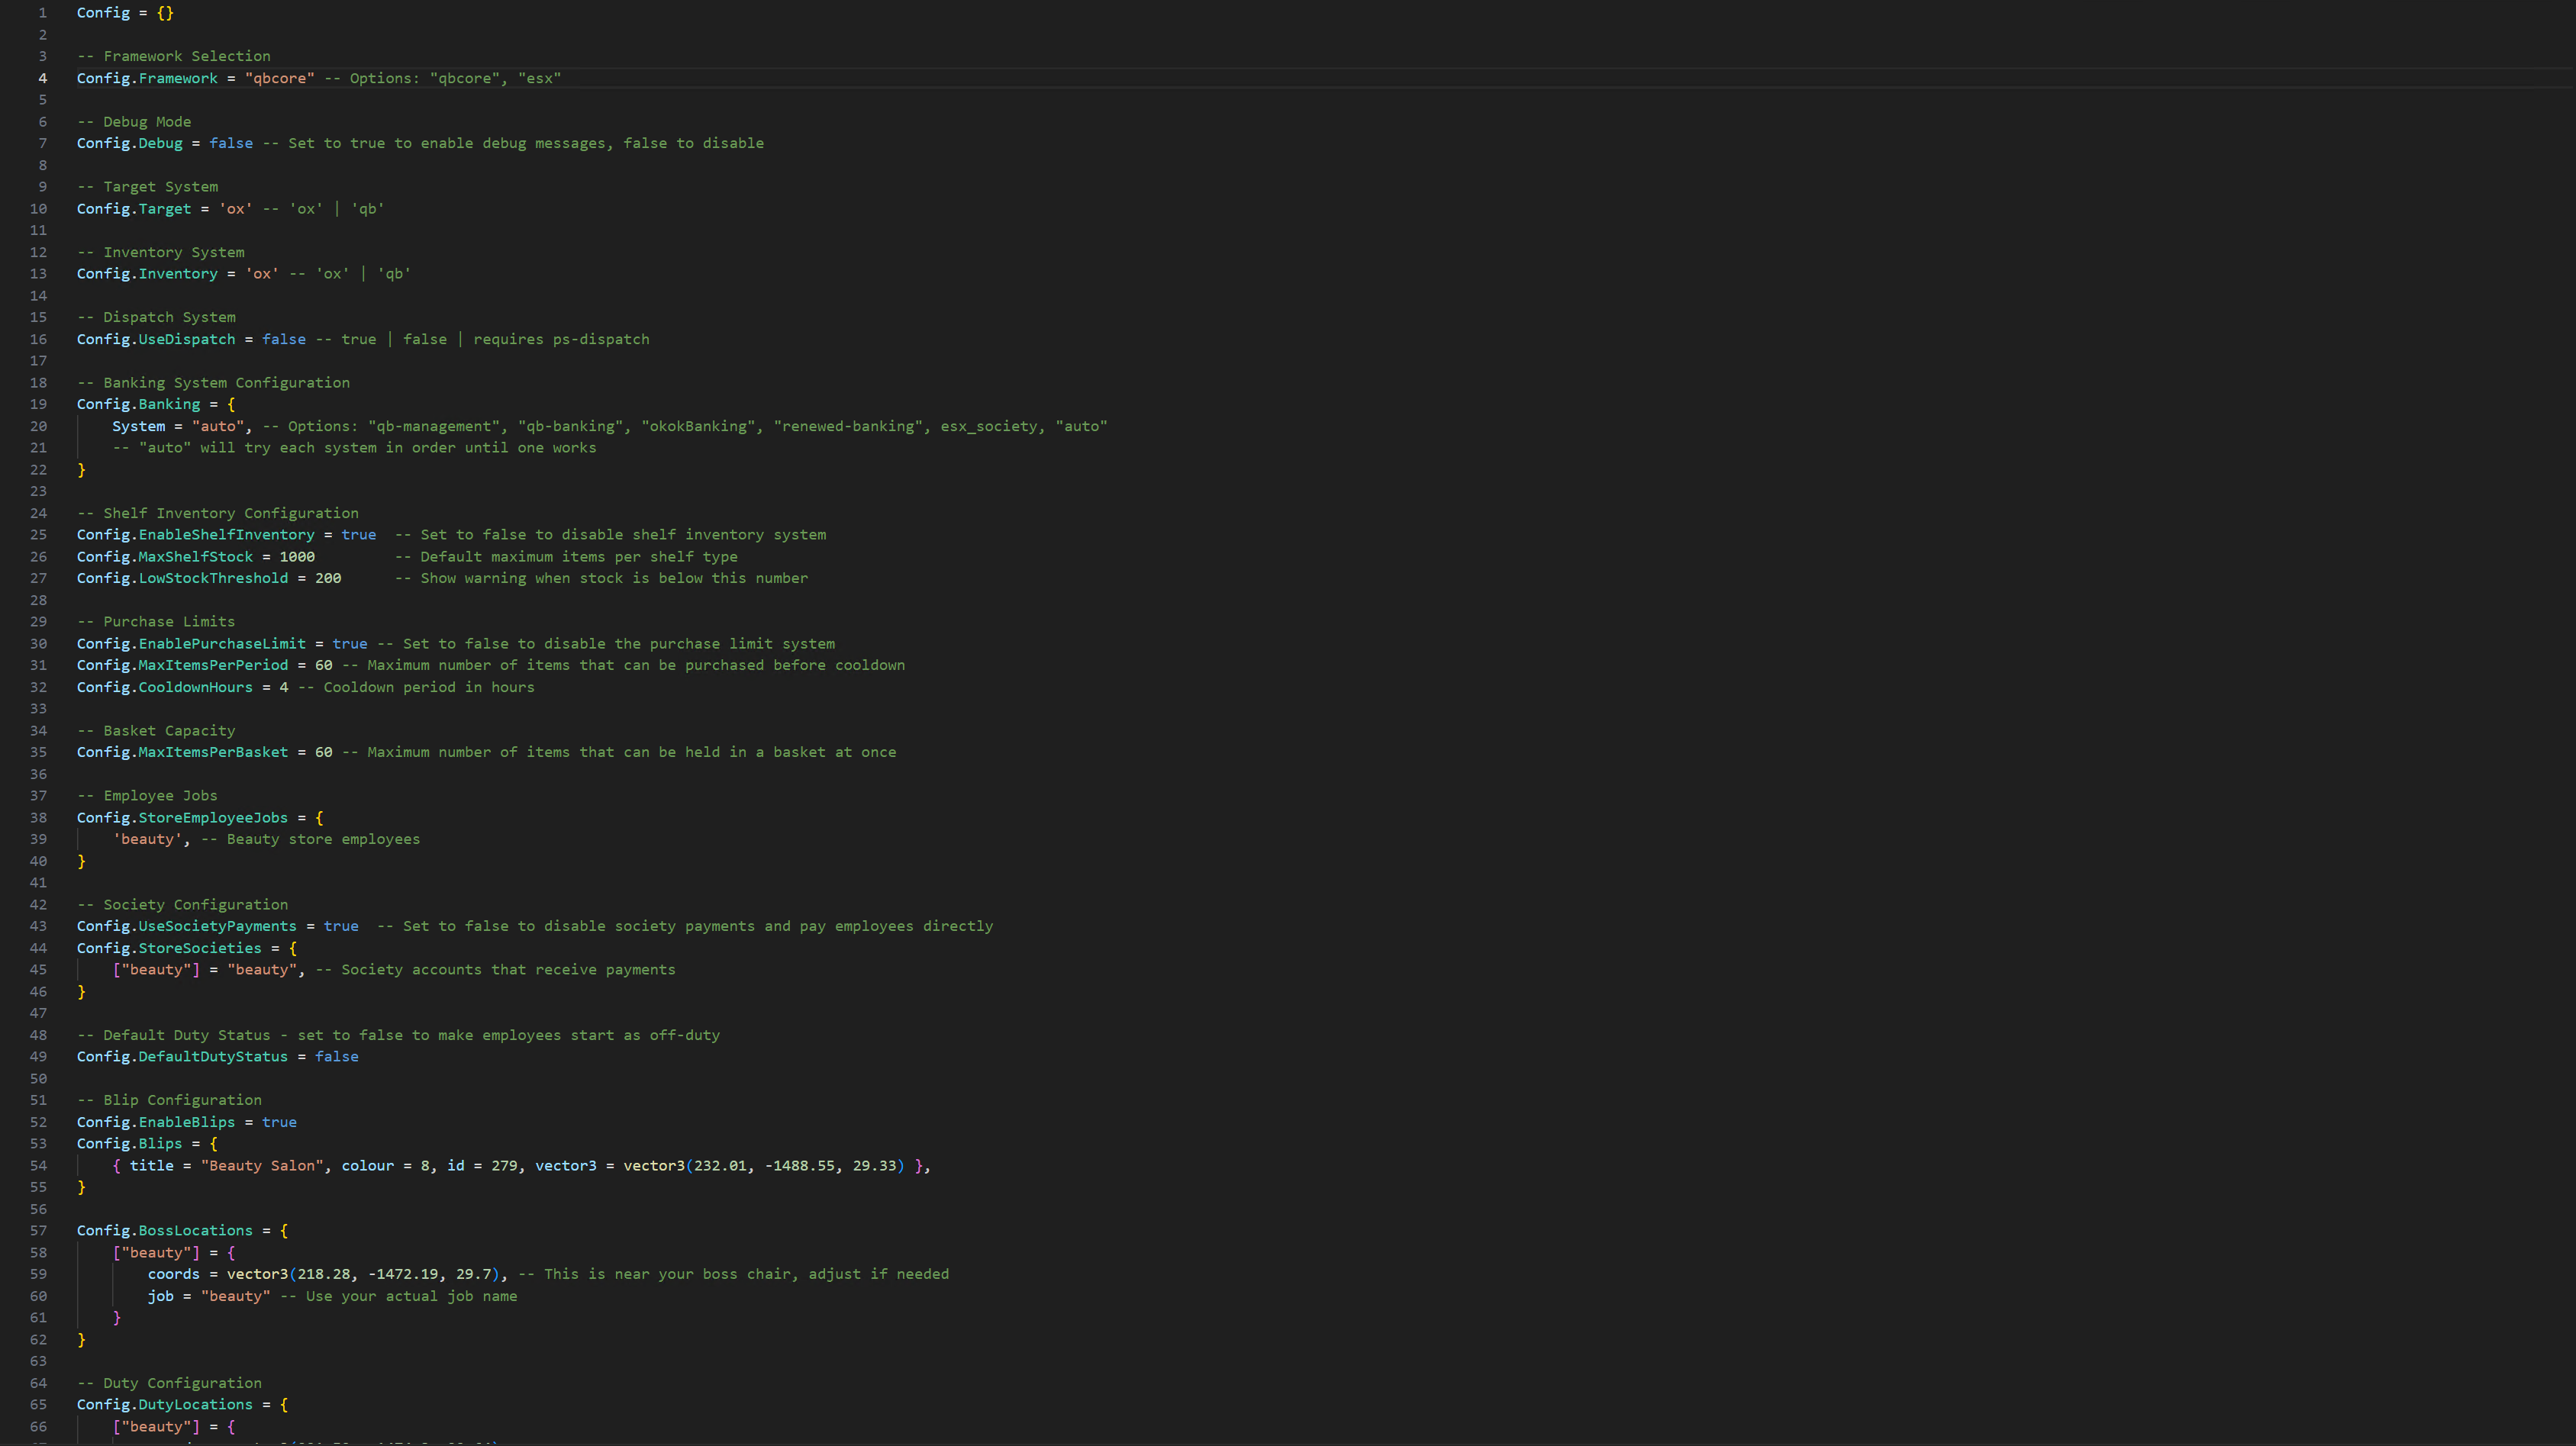Click the "Beauty Salon" blip title string
2576x1446 pixels.
262,1166
